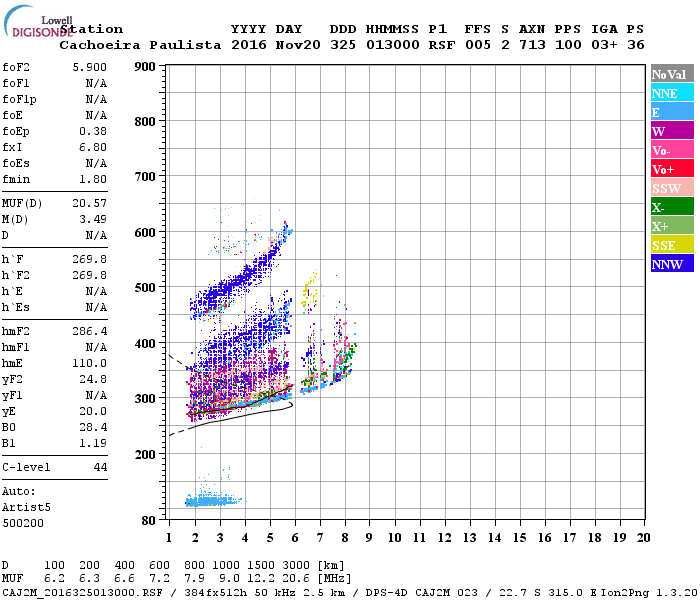This screenshot has height=600, width=700.
Task: Select the NNE cyan legend swatch
Action: (x=672, y=93)
